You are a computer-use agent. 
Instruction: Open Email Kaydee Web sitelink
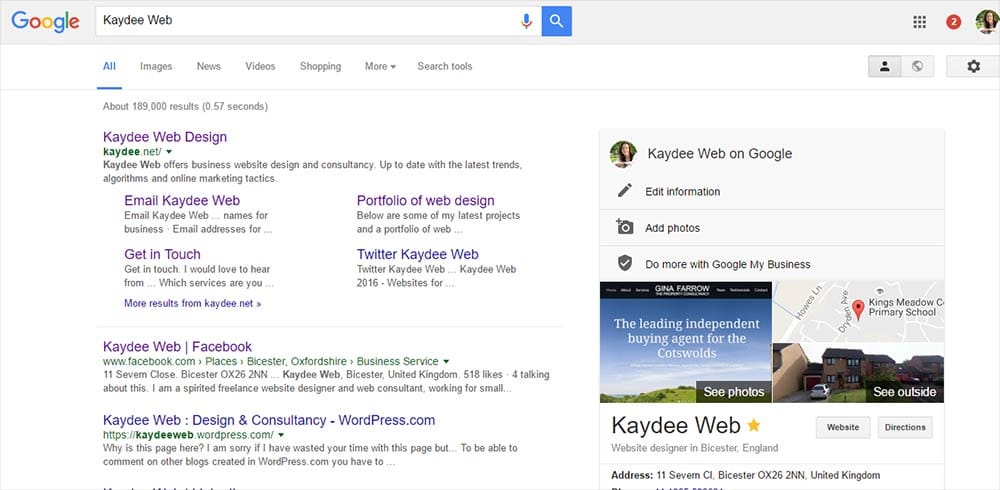pyautogui.click(x=182, y=200)
